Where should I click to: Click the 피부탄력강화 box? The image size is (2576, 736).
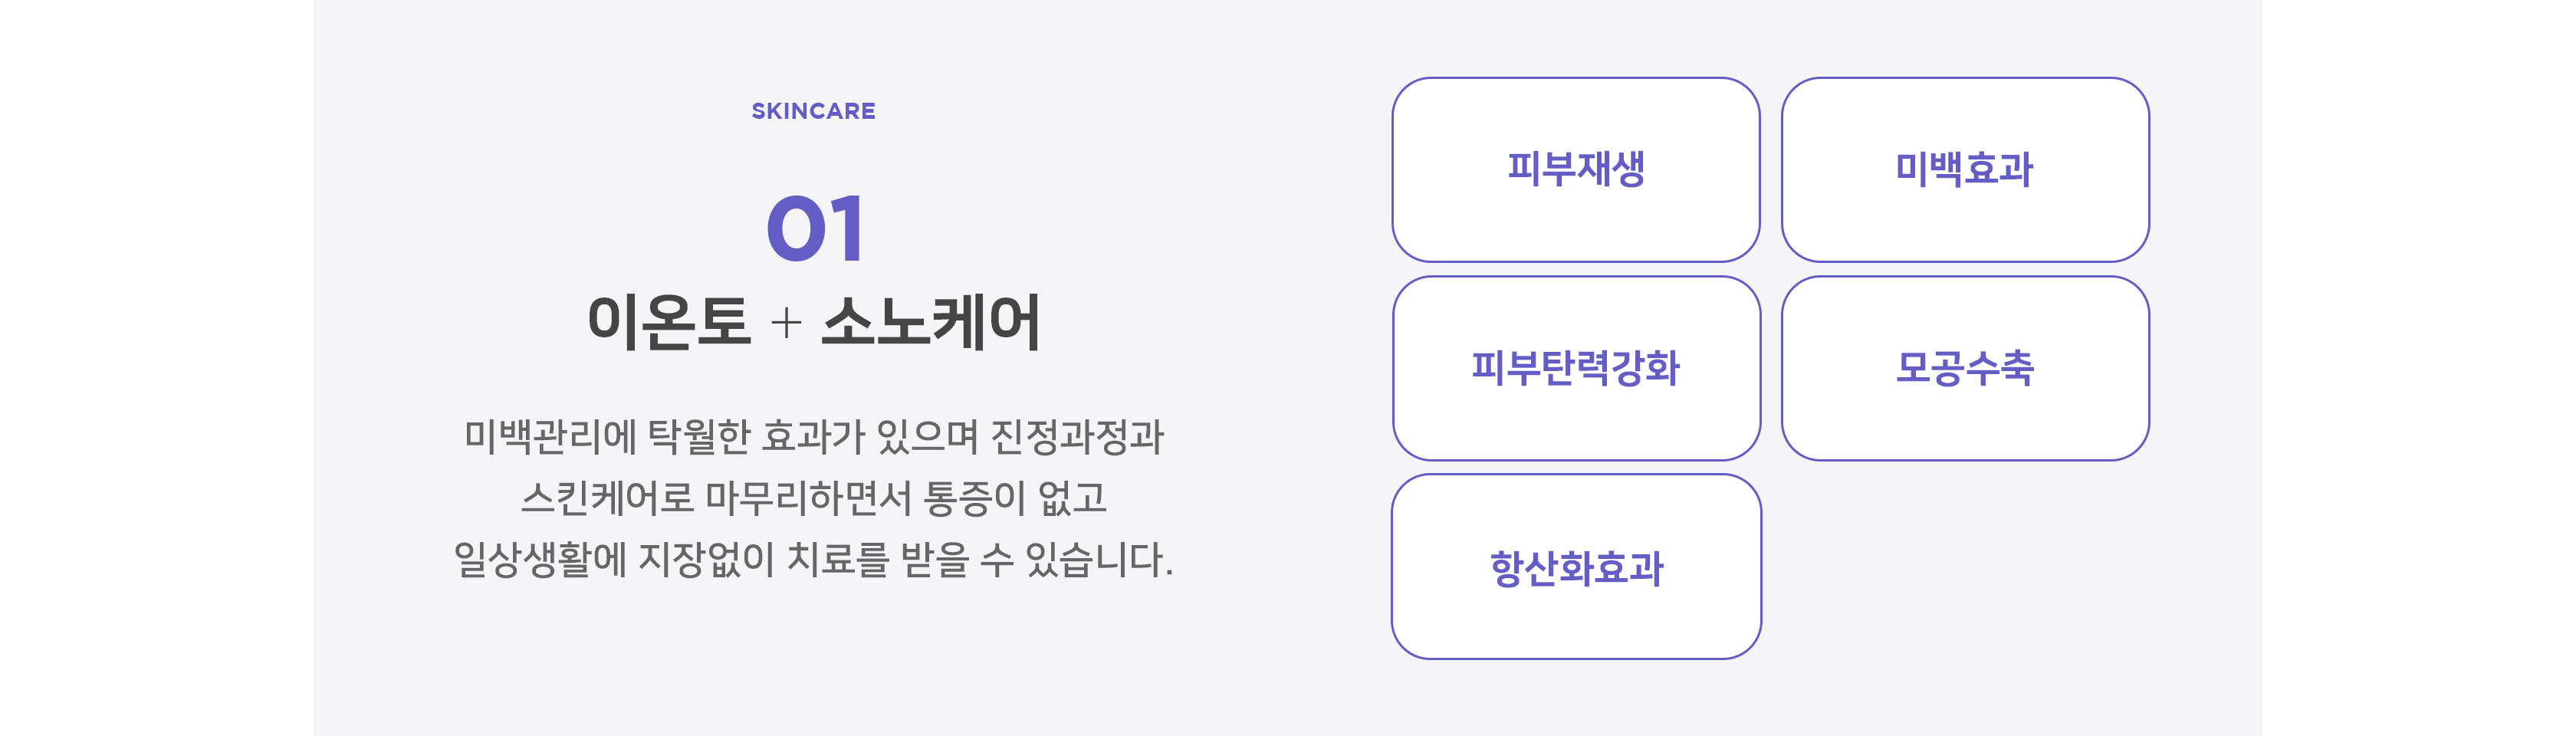[1575, 368]
